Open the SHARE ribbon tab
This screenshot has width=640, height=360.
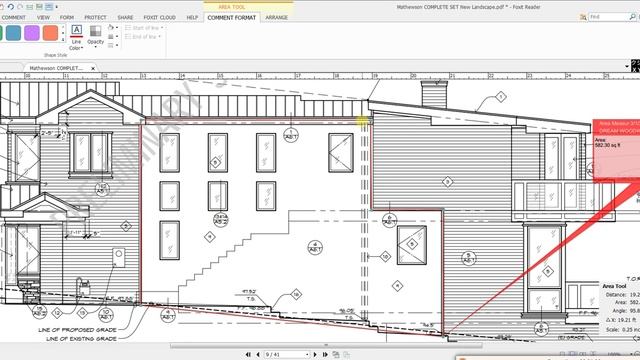pyautogui.click(x=125, y=18)
